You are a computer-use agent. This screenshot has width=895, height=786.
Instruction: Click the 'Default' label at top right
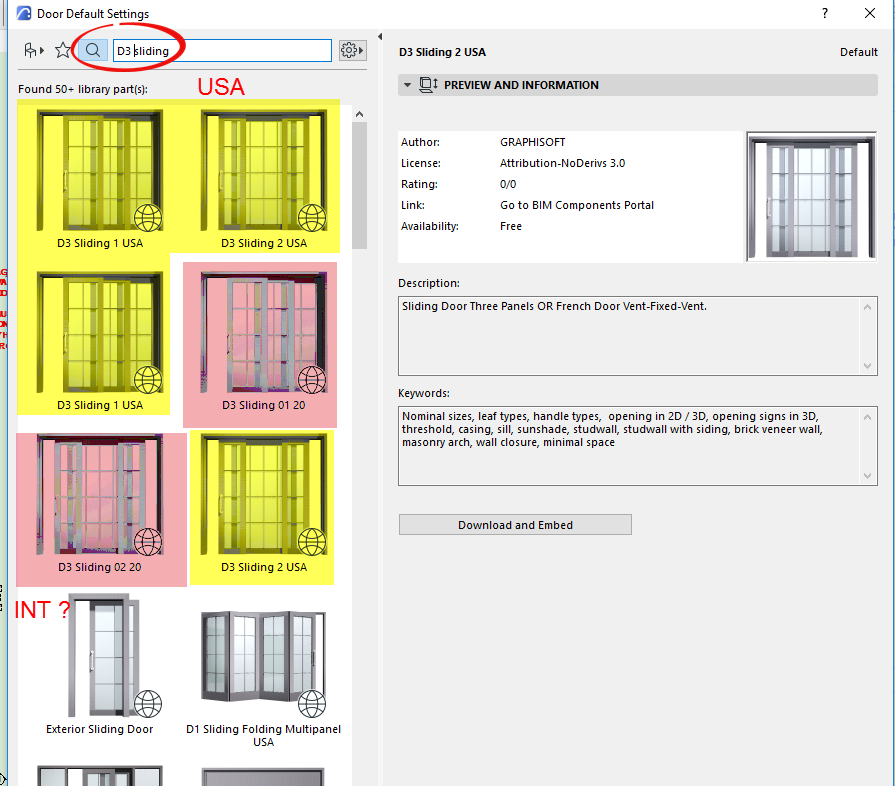858,52
